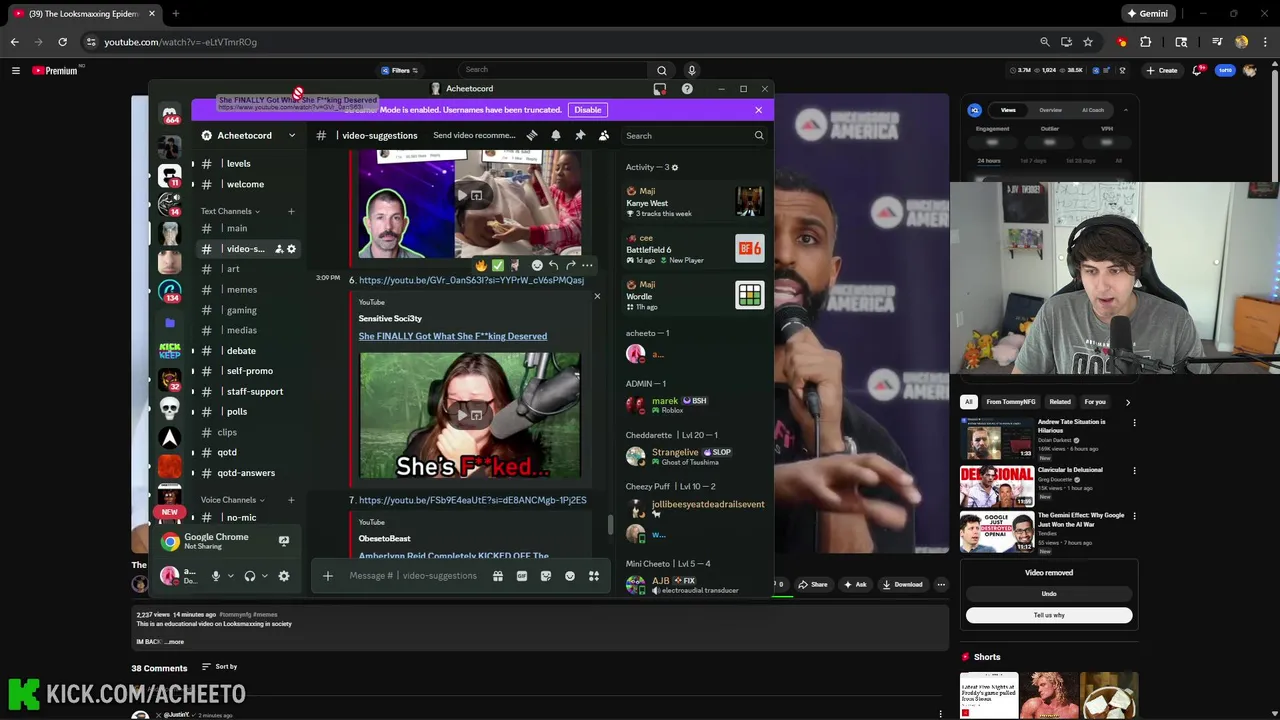Viewport: 1280px width, 720px height.
Task: Switch to Overview tab in stats panel
Action: click(x=1050, y=110)
